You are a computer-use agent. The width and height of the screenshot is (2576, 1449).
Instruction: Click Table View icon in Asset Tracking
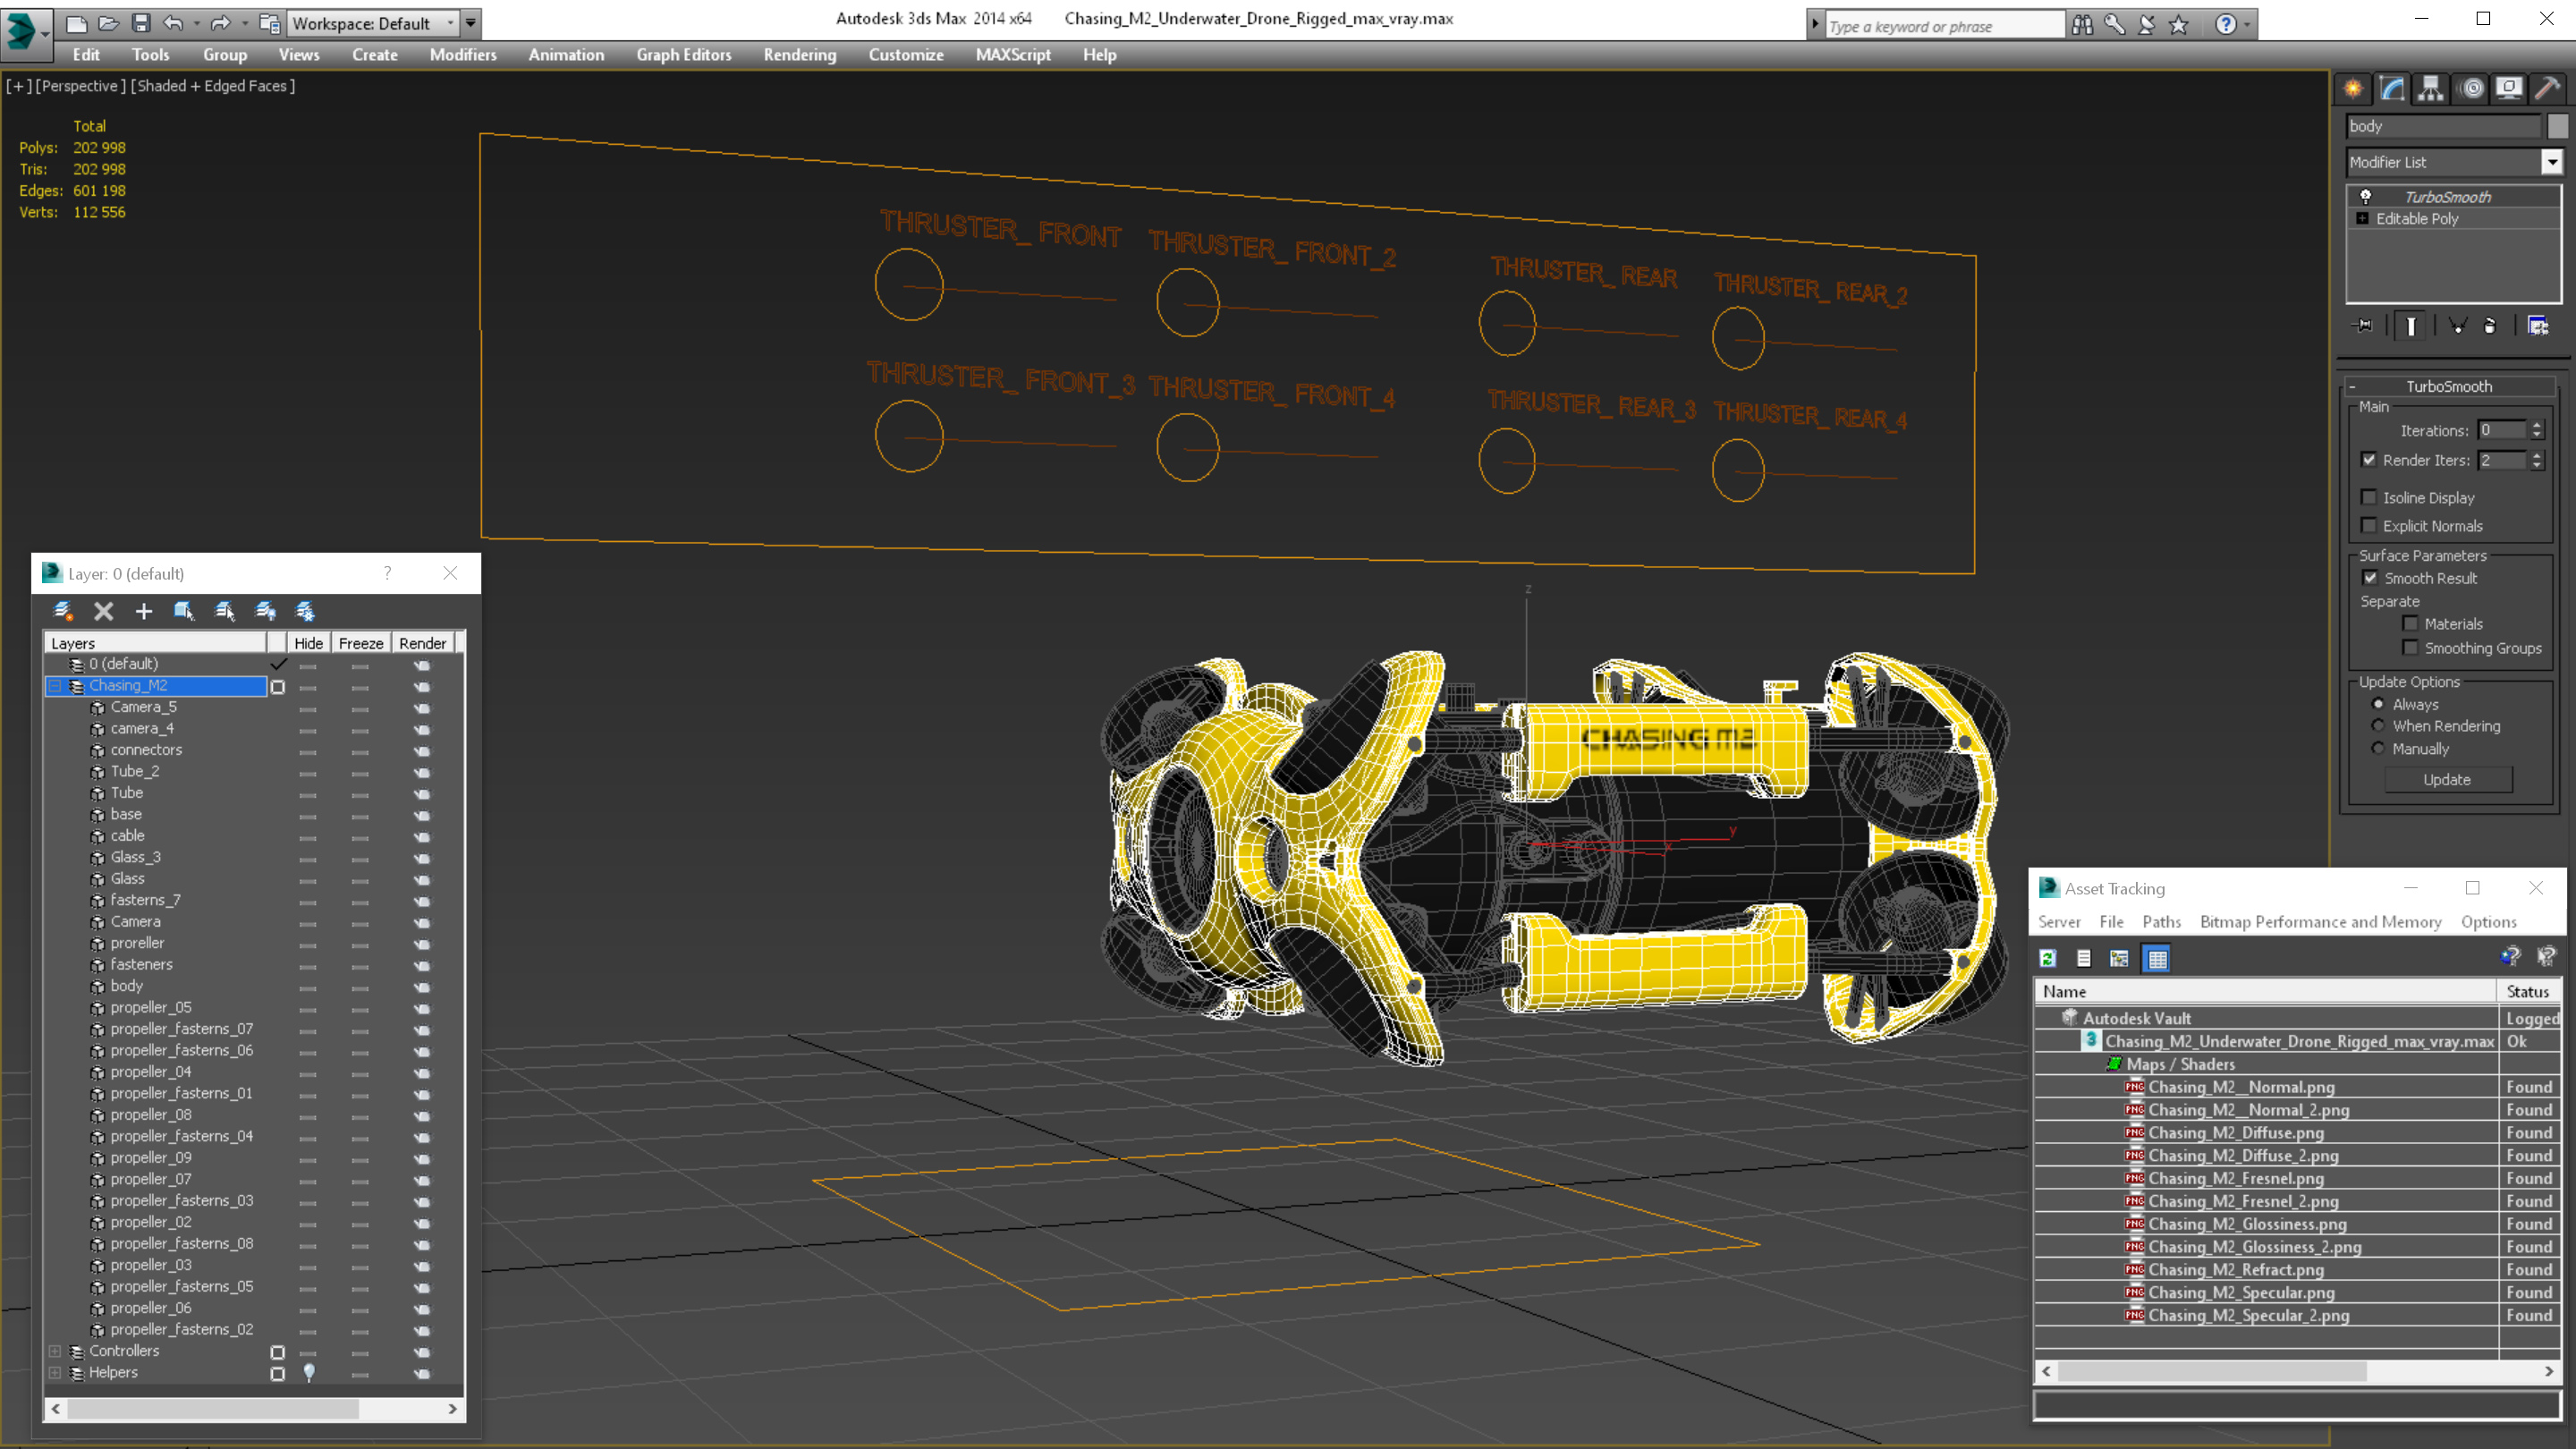point(2157,958)
